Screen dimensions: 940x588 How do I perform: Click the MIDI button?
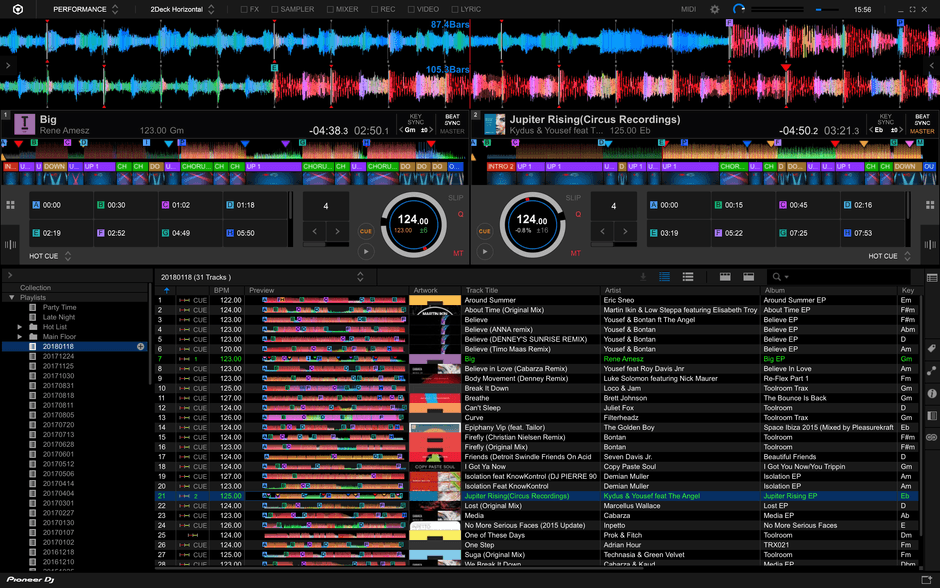[x=688, y=9]
